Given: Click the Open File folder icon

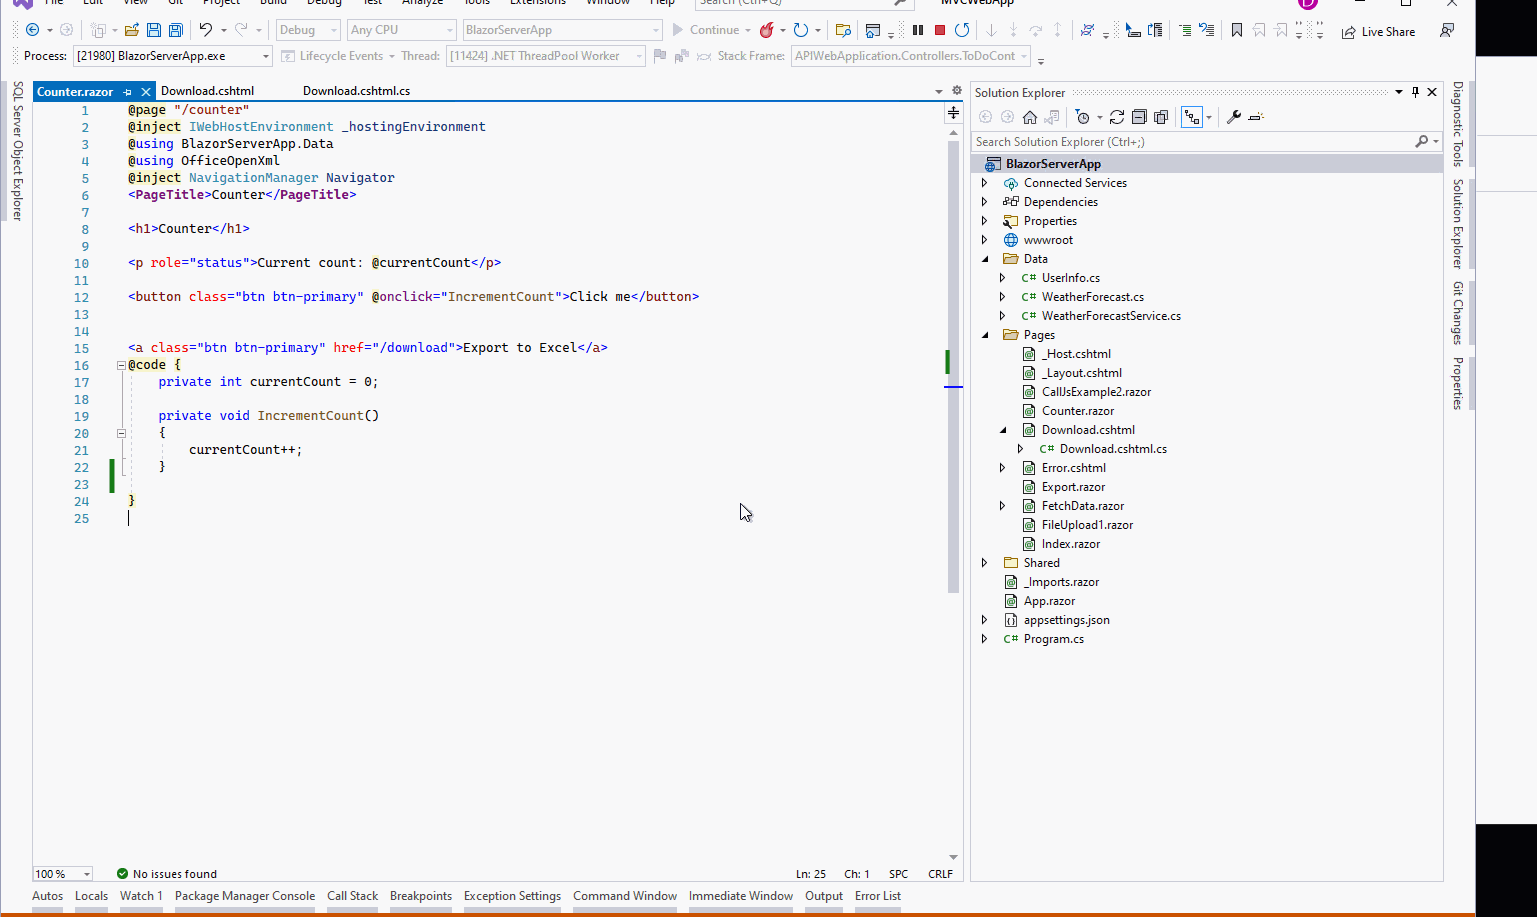Looking at the screenshot, I should [132, 30].
